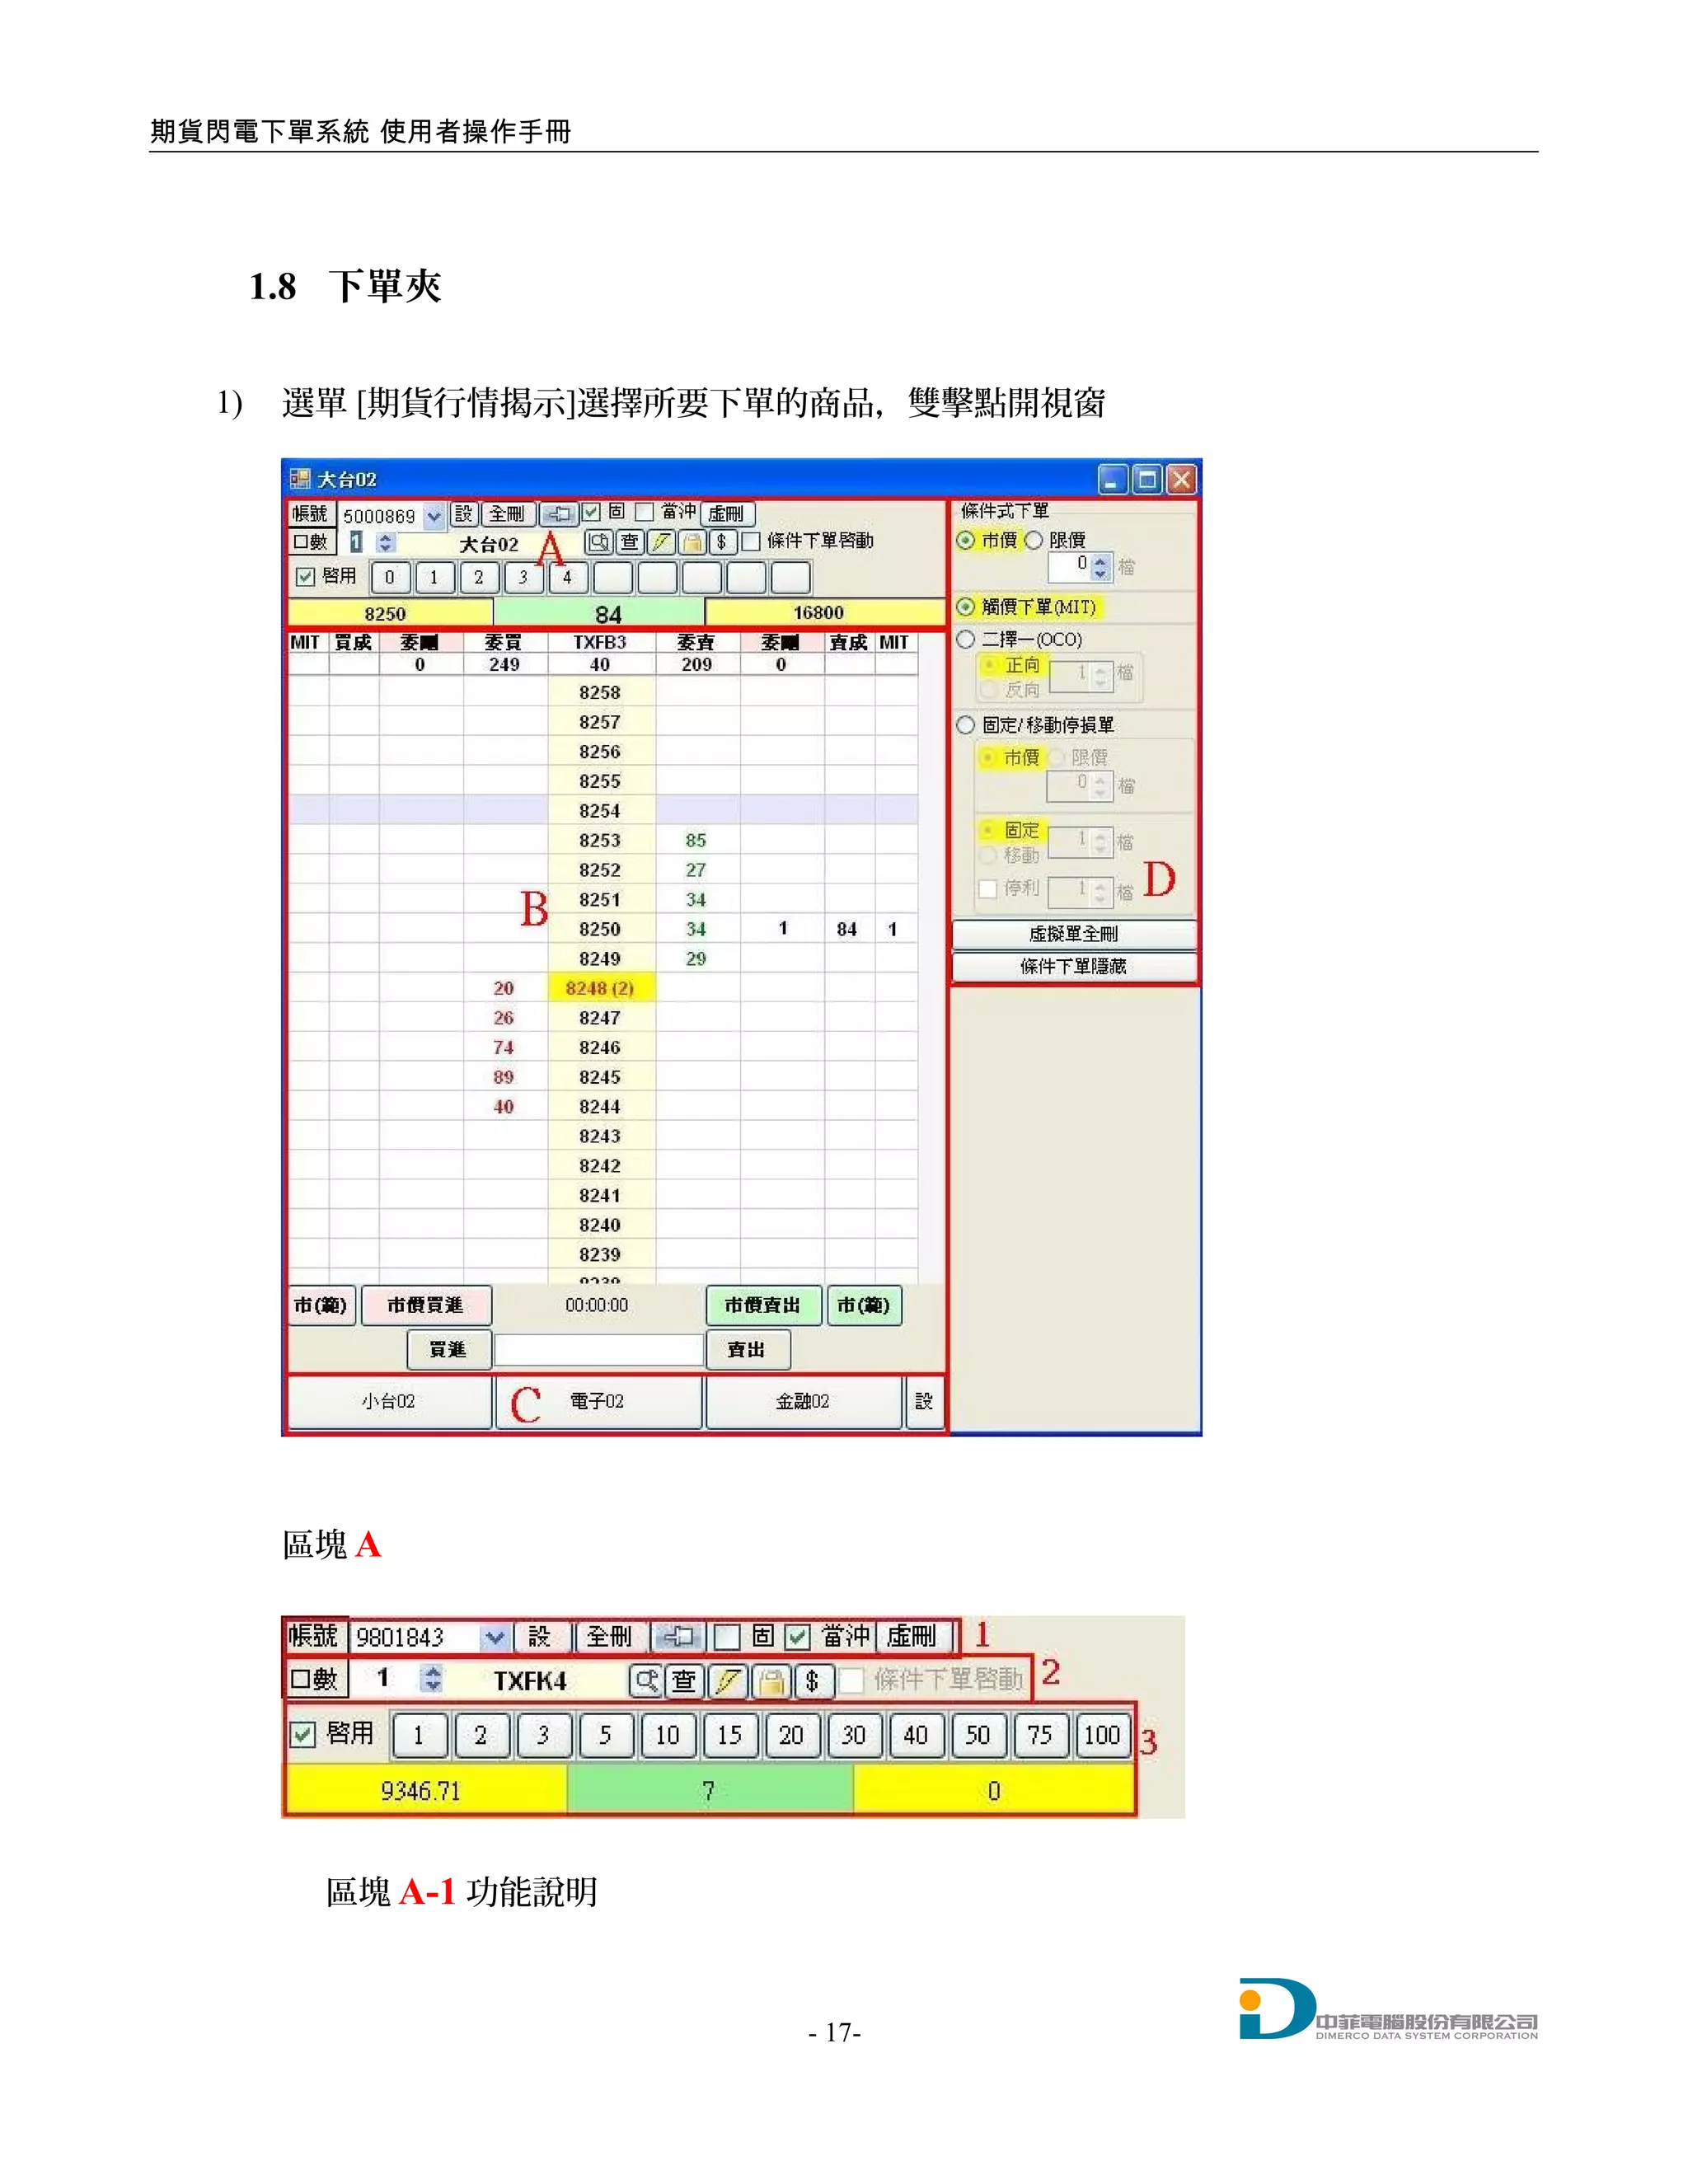This screenshot has height=2184, width=1688.
Task: Select 固定/移動停損單 radio option
Action: pyautogui.click(x=965, y=725)
